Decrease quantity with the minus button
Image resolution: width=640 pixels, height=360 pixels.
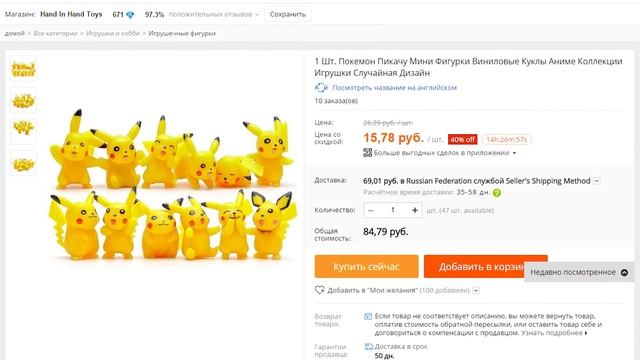371,210
